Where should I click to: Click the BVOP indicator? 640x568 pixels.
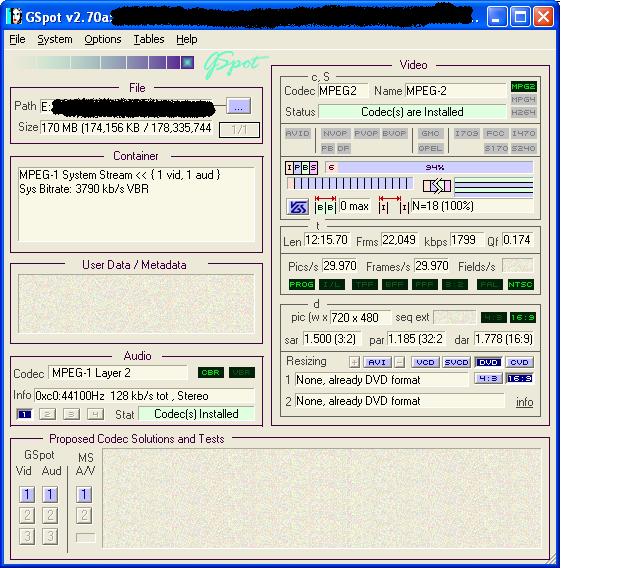394,133
